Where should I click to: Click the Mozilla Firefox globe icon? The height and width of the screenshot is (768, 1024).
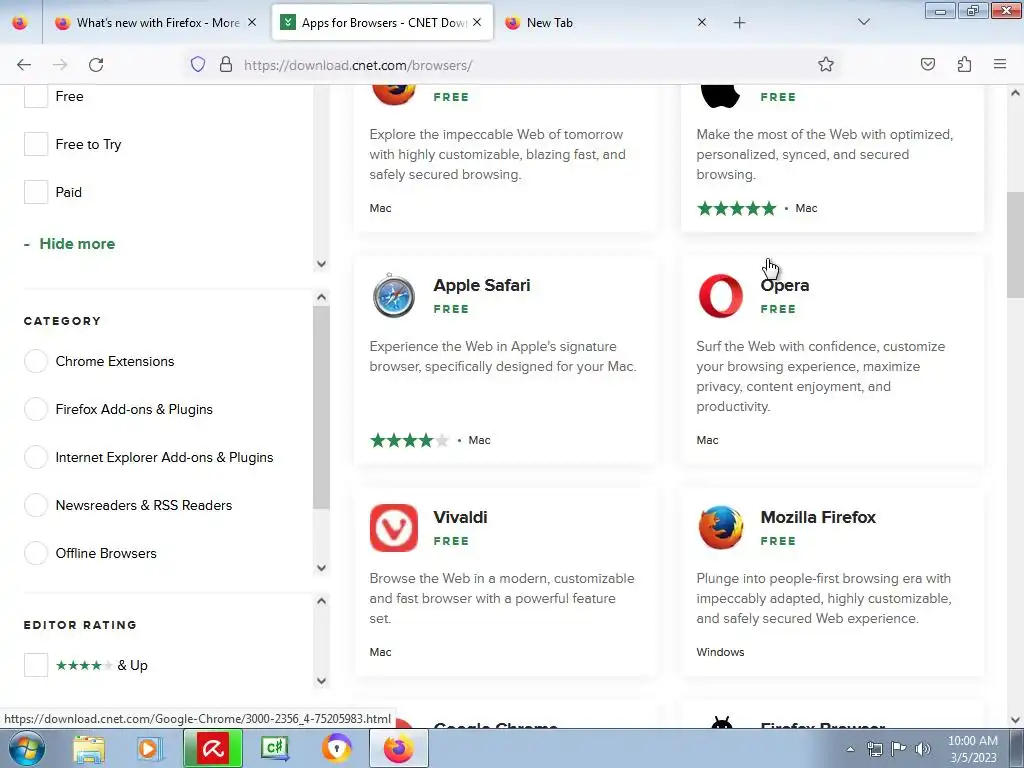click(x=720, y=528)
